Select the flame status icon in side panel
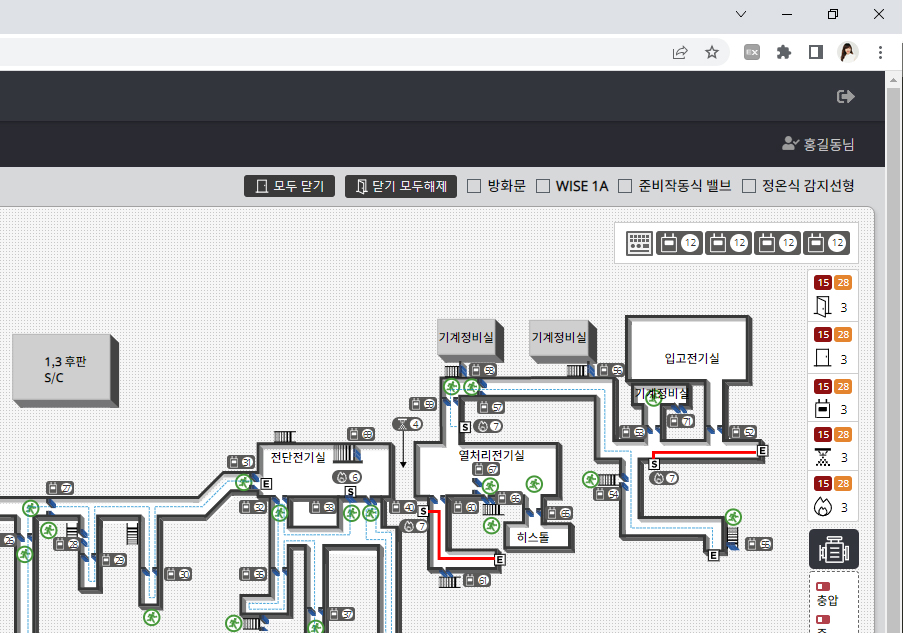 823,507
